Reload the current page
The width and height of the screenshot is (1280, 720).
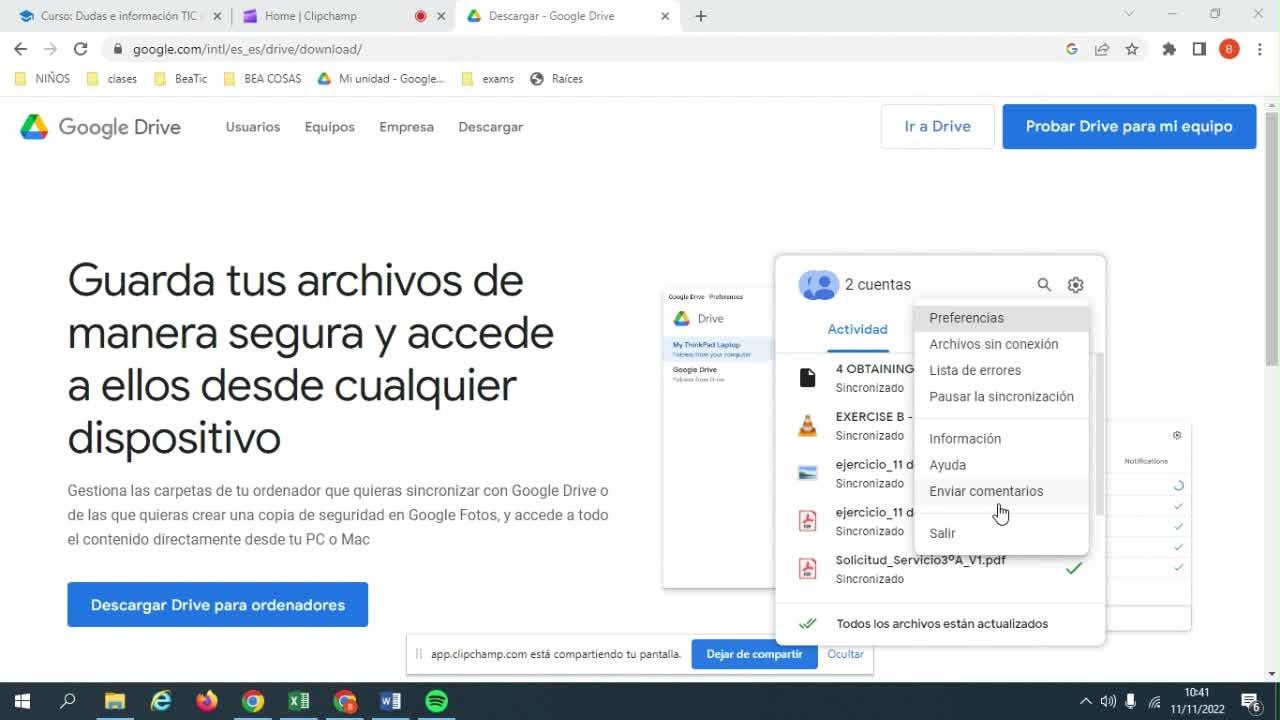click(x=81, y=49)
